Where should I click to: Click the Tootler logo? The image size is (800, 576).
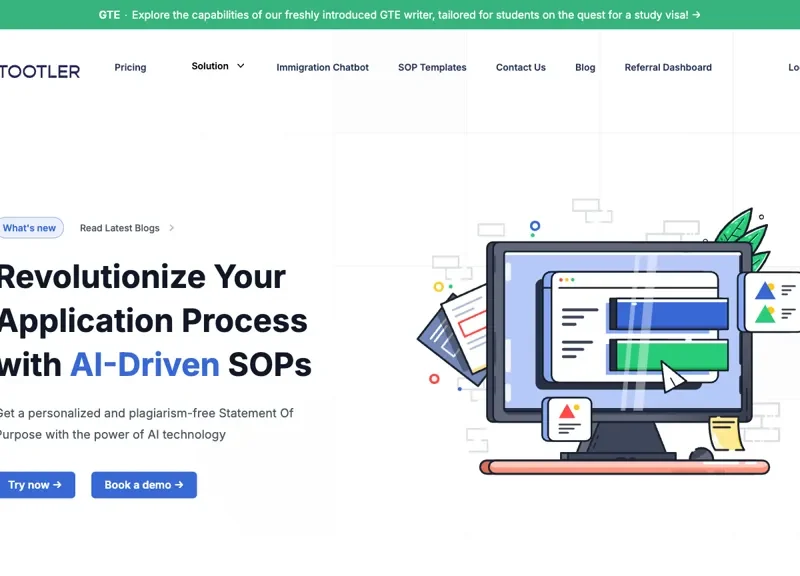(40, 70)
